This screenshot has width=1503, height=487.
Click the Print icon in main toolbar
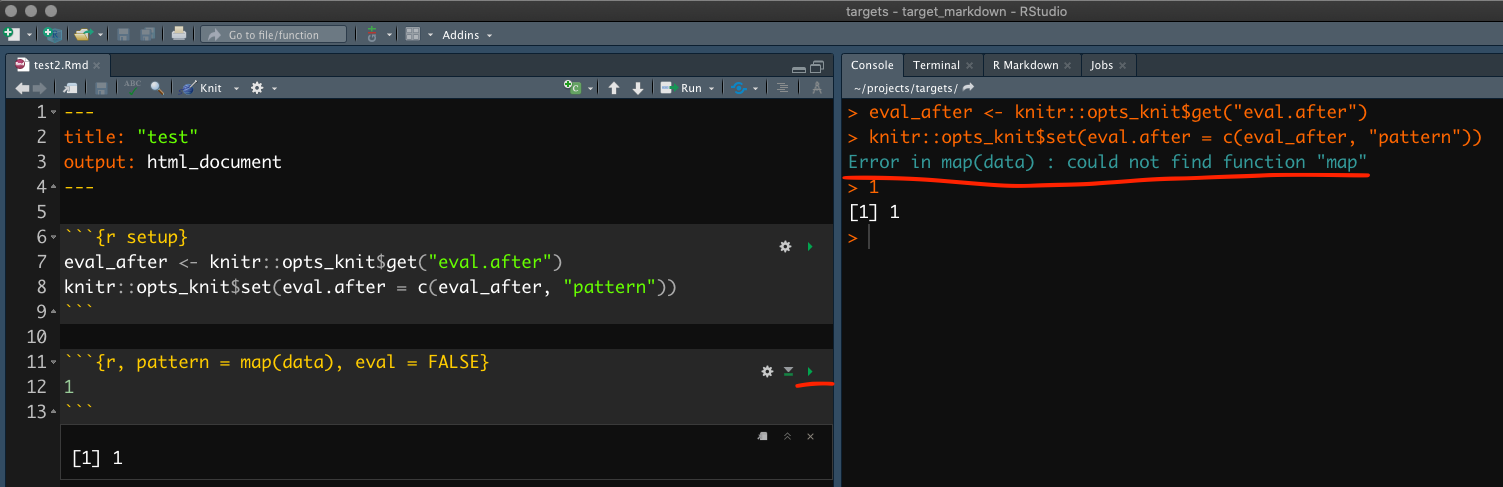click(179, 34)
